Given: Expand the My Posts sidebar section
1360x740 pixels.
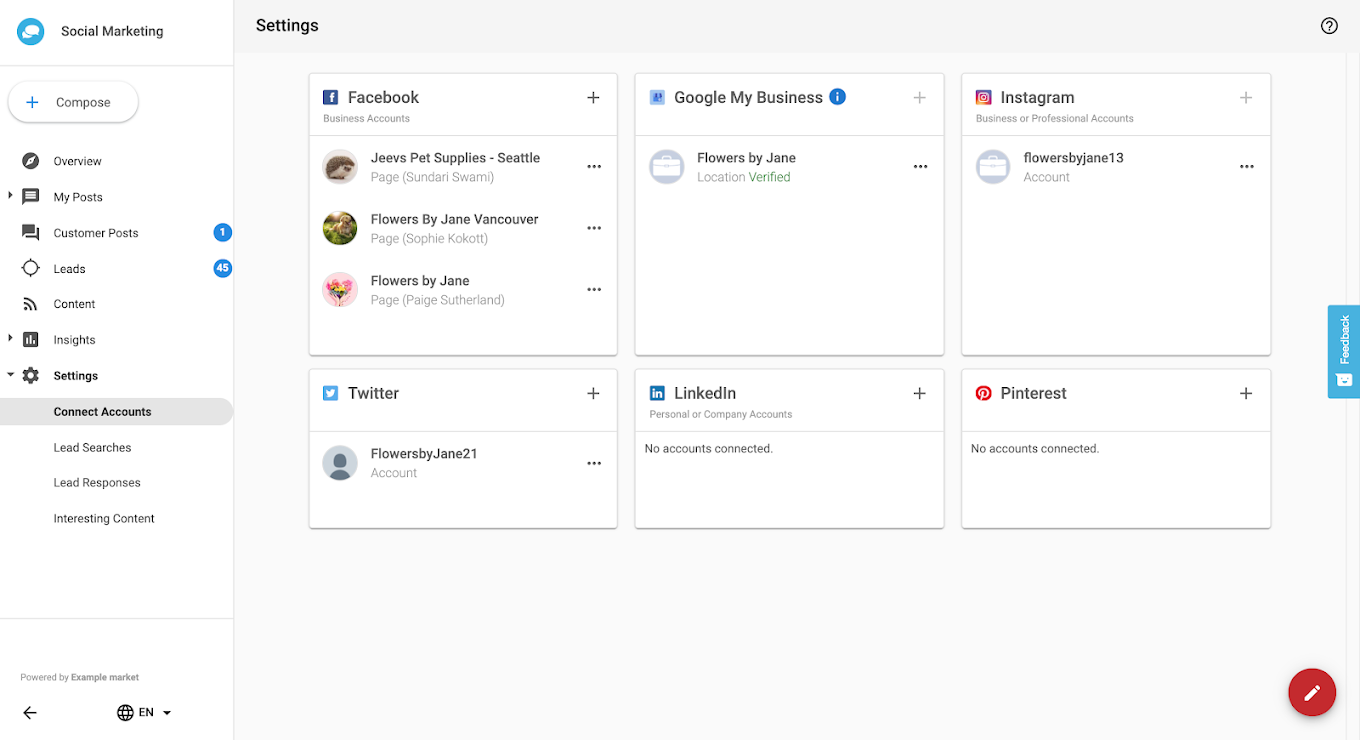Looking at the screenshot, I should (11, 196).
